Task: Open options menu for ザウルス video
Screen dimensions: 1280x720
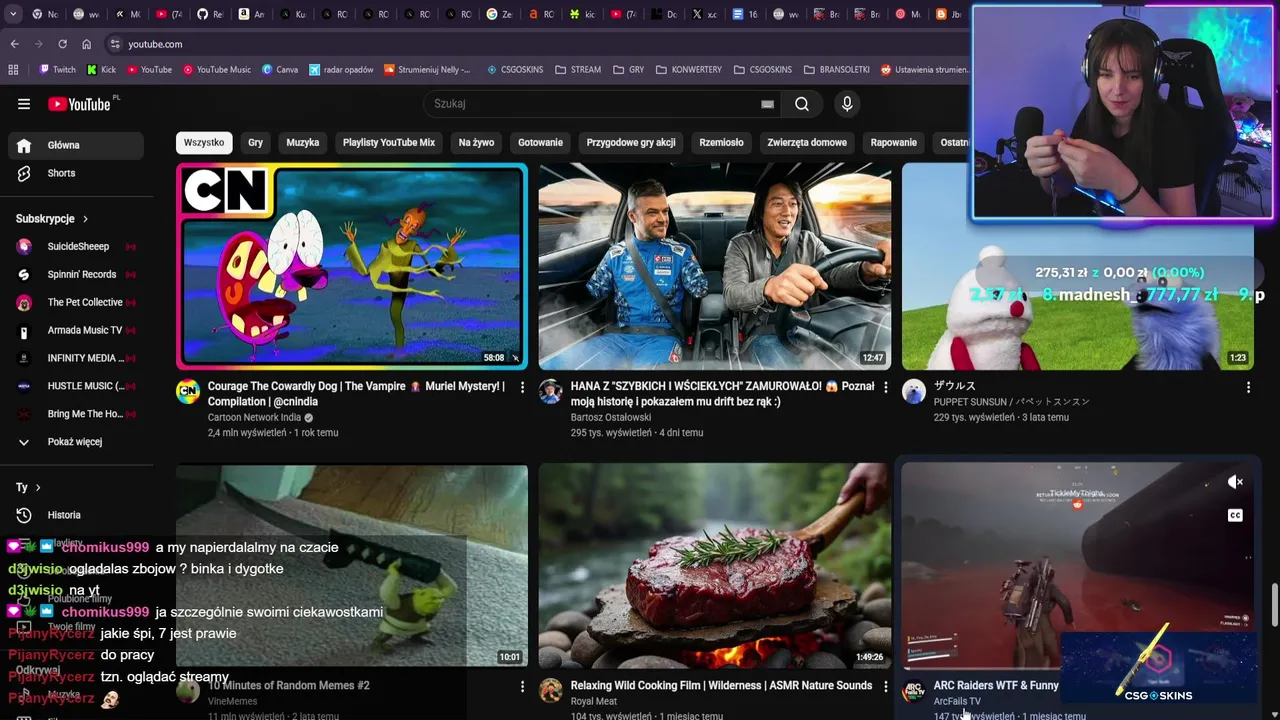Action: [1248, 387]
